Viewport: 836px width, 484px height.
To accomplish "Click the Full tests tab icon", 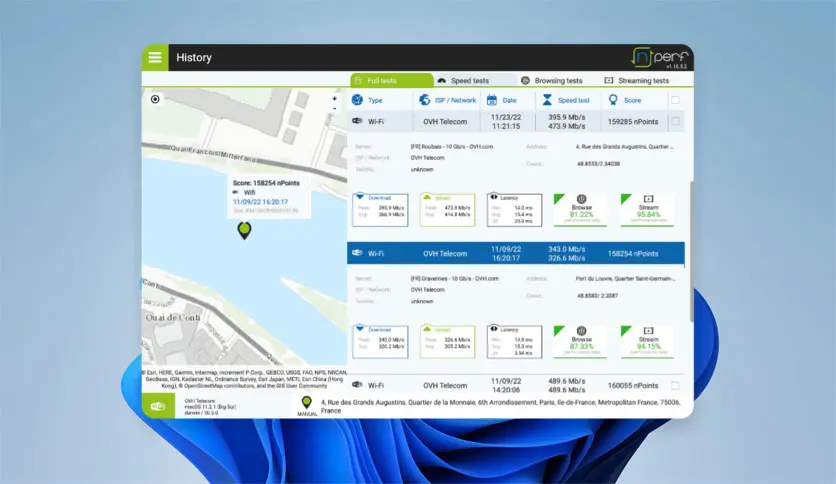I will point(358,80).
